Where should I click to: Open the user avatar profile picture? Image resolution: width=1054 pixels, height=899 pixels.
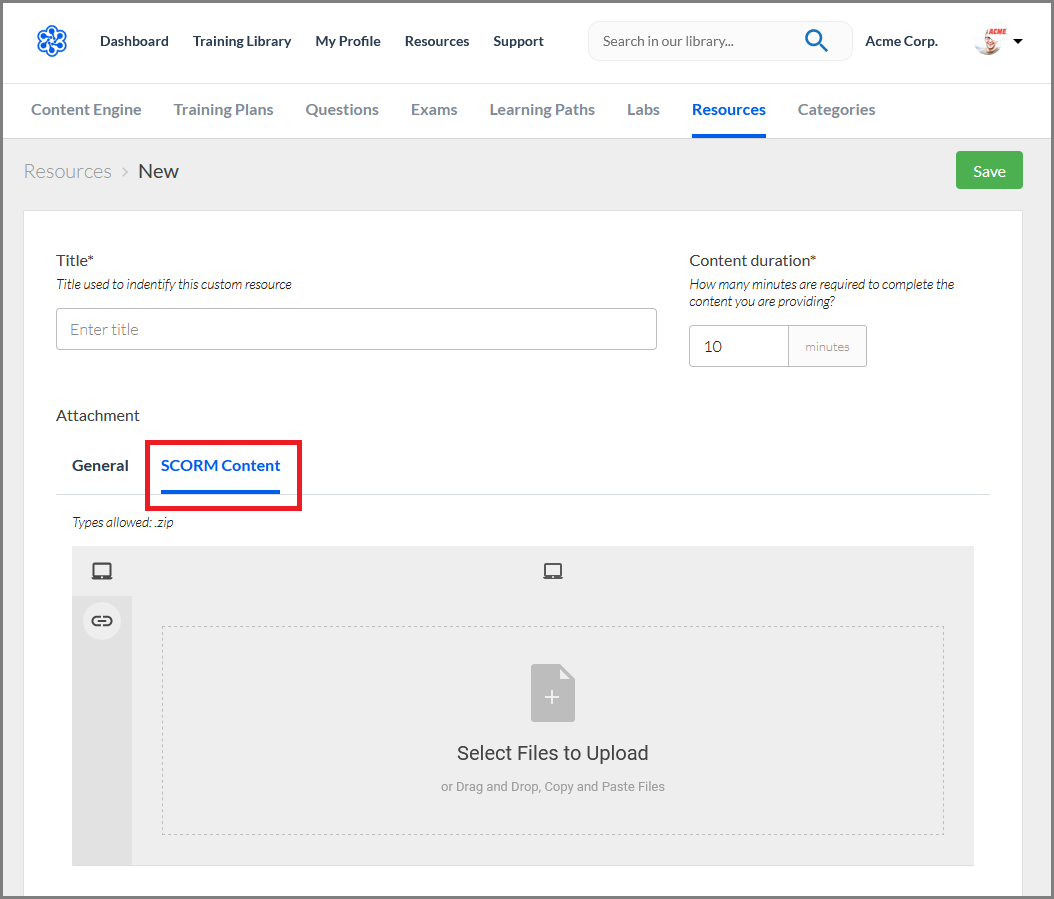click(x=990, y=40)
